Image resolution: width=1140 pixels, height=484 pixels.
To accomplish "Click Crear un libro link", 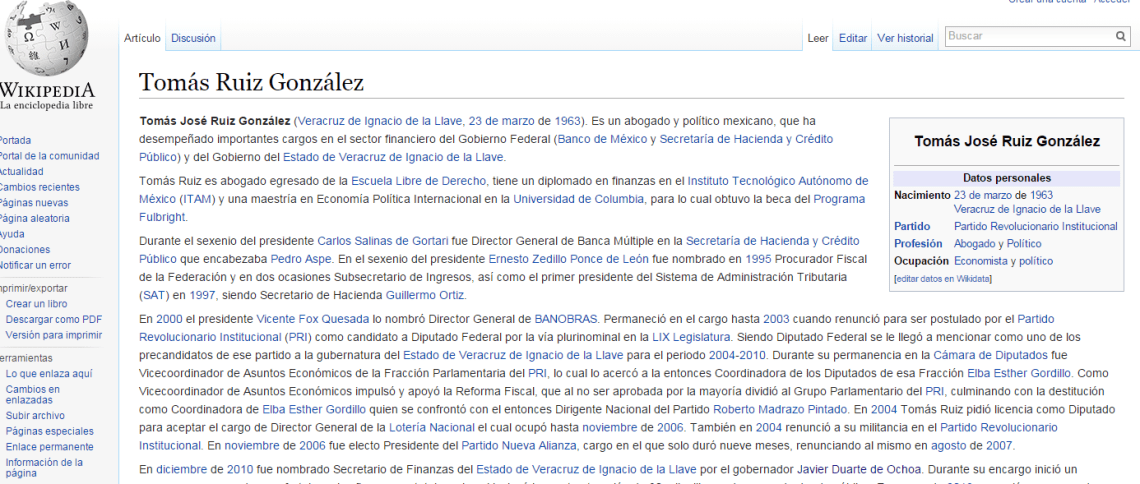I will click(36, 304).
